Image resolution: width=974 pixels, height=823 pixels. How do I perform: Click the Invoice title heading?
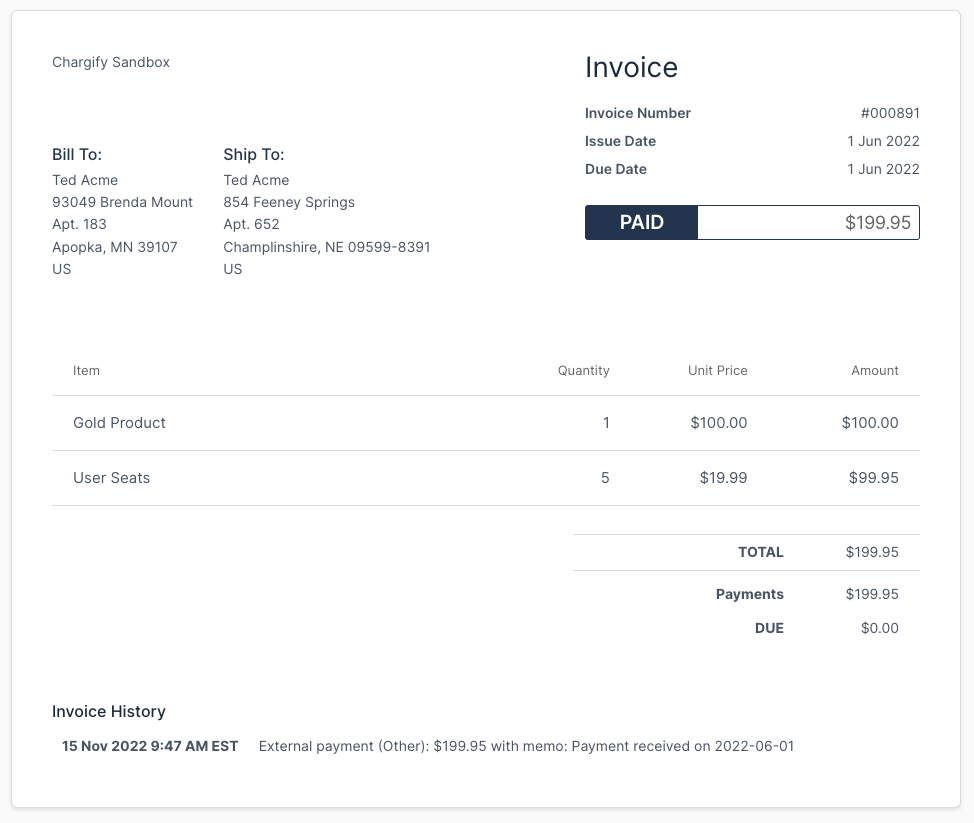coord(632,68)
